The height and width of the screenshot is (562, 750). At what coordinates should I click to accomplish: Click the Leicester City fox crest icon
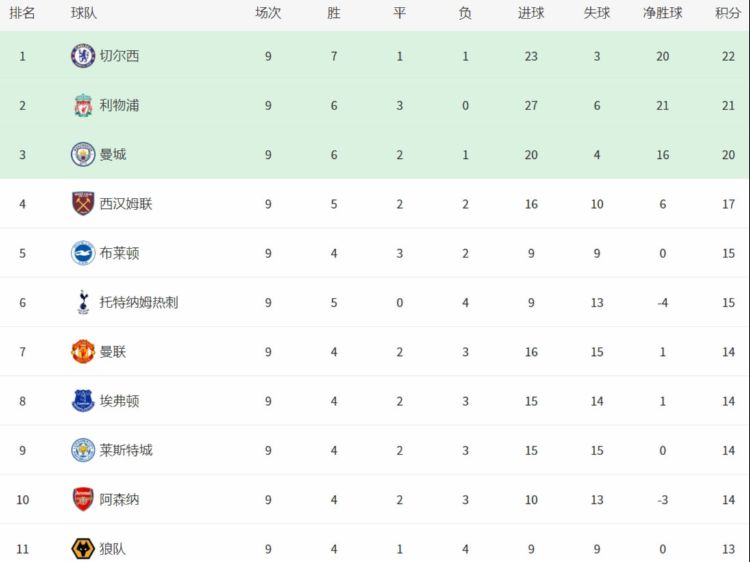(x=83, y=450)
